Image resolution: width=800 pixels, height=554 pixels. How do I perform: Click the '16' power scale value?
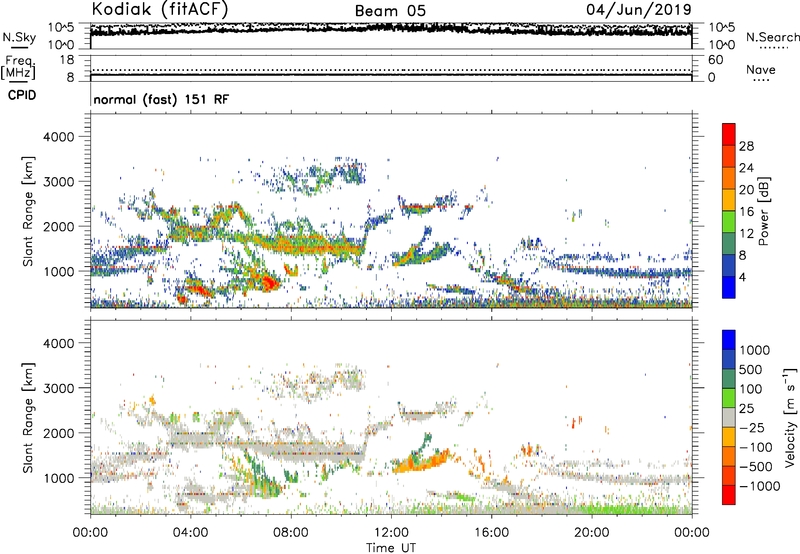[x=746, y=211]
